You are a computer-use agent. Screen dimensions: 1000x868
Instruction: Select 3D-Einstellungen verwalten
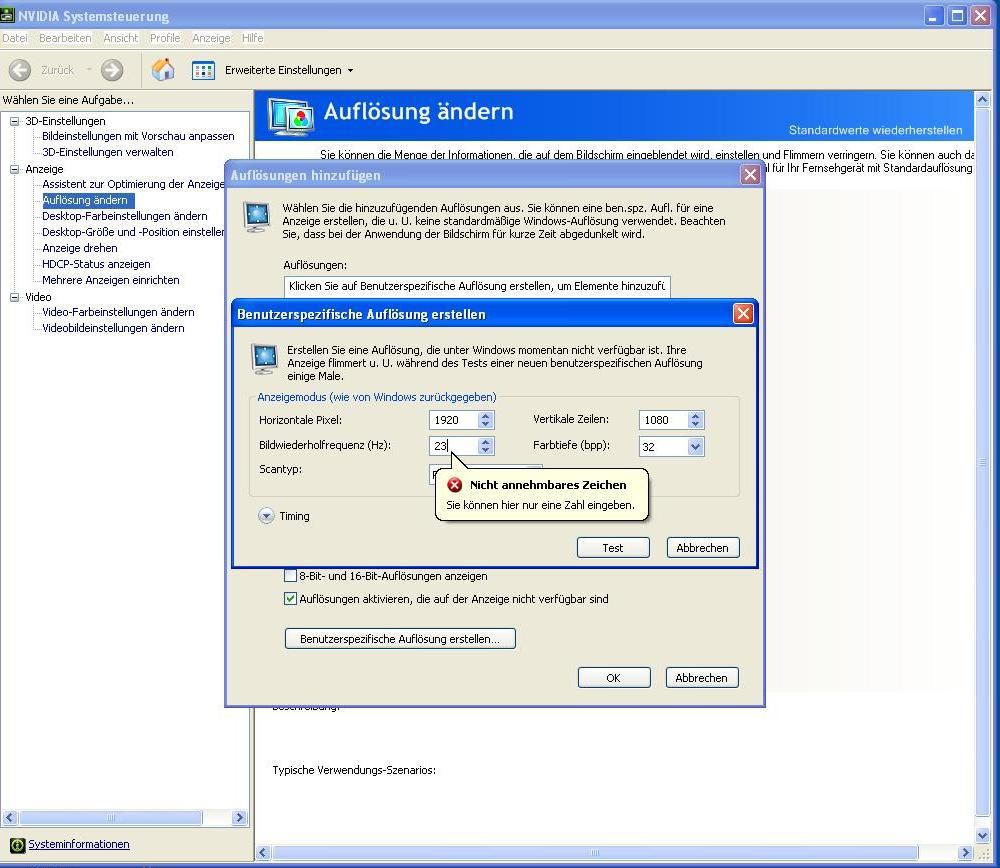click(x=108, y=152)
